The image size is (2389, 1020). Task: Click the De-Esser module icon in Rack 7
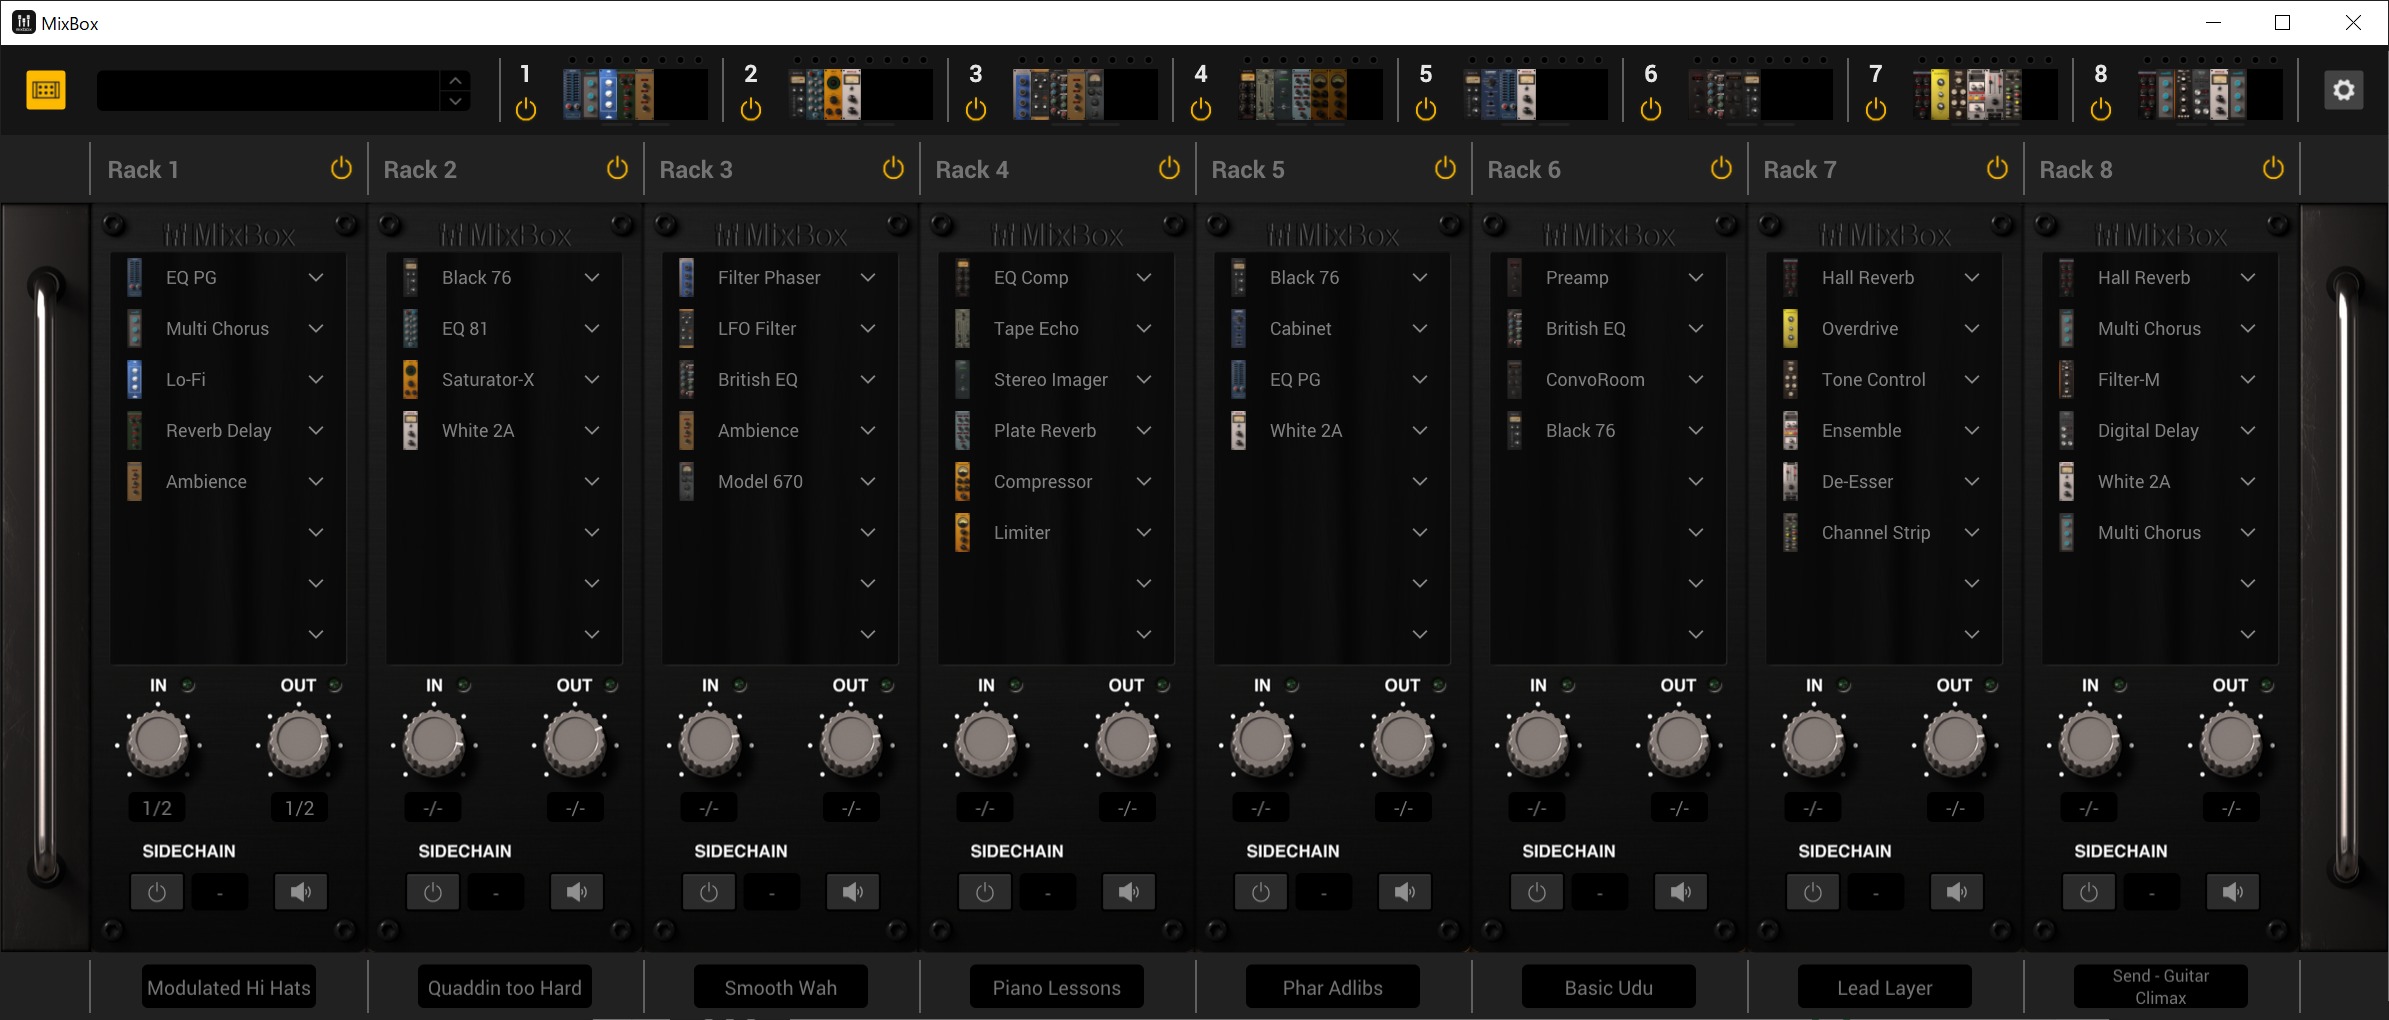1790,481
